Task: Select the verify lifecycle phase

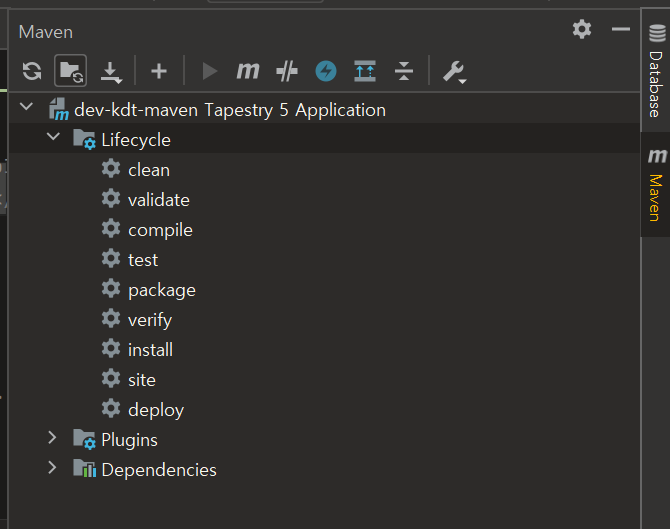Action: [x=150, y=320]
